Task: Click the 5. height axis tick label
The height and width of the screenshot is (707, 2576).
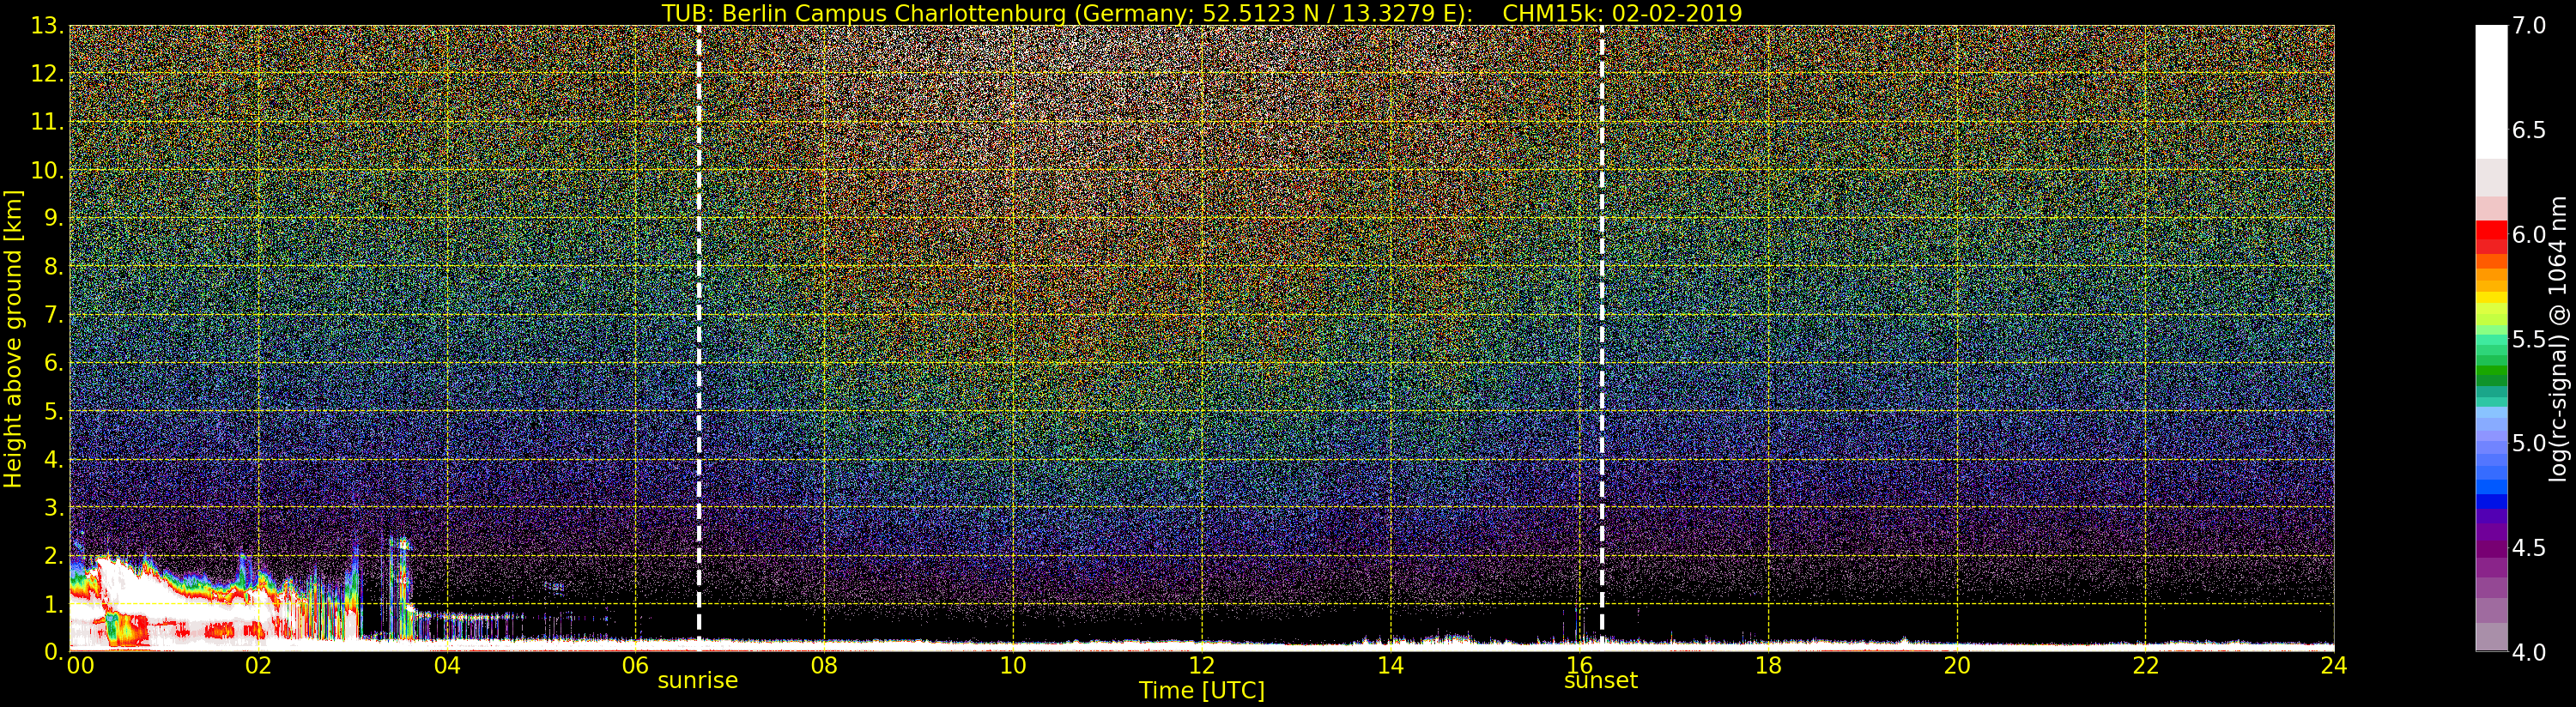Action: point(53,411)
